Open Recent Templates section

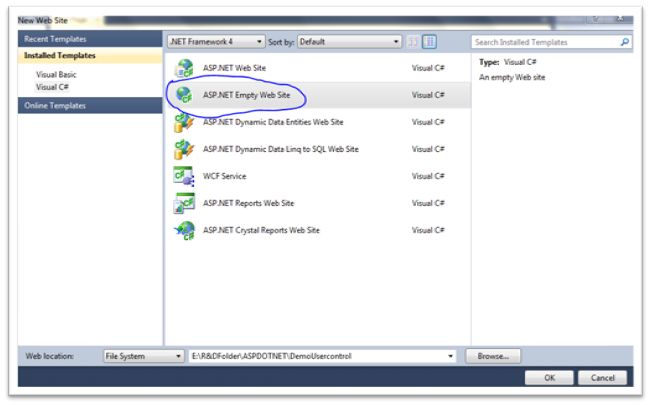click(90, 39)
